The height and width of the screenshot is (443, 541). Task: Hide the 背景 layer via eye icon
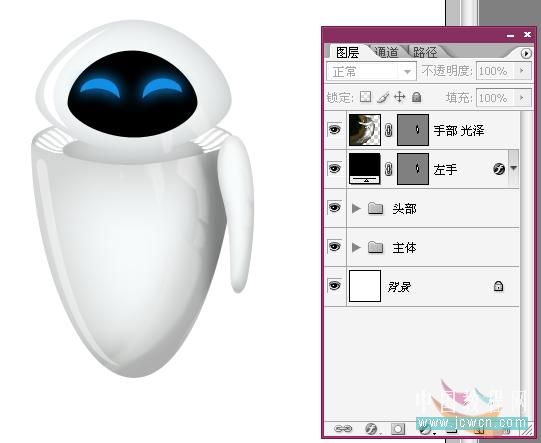(334, 286)
